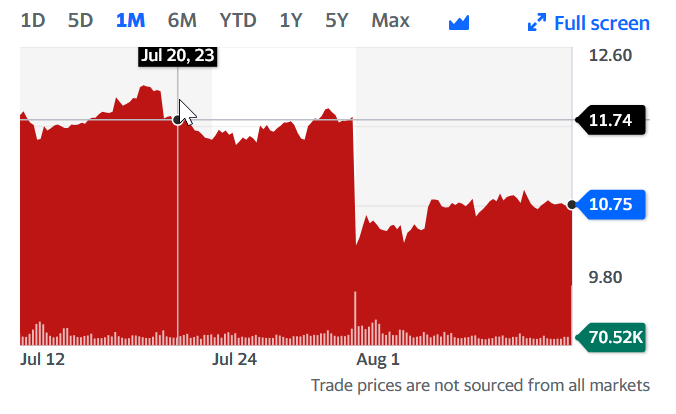Switch to the 5D range tab

click(81, 20)
